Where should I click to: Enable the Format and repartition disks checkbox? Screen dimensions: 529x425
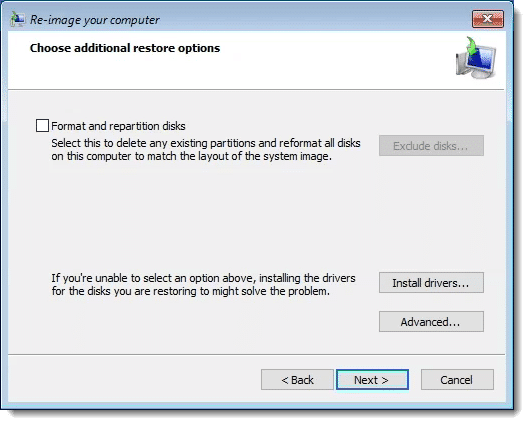42,125
